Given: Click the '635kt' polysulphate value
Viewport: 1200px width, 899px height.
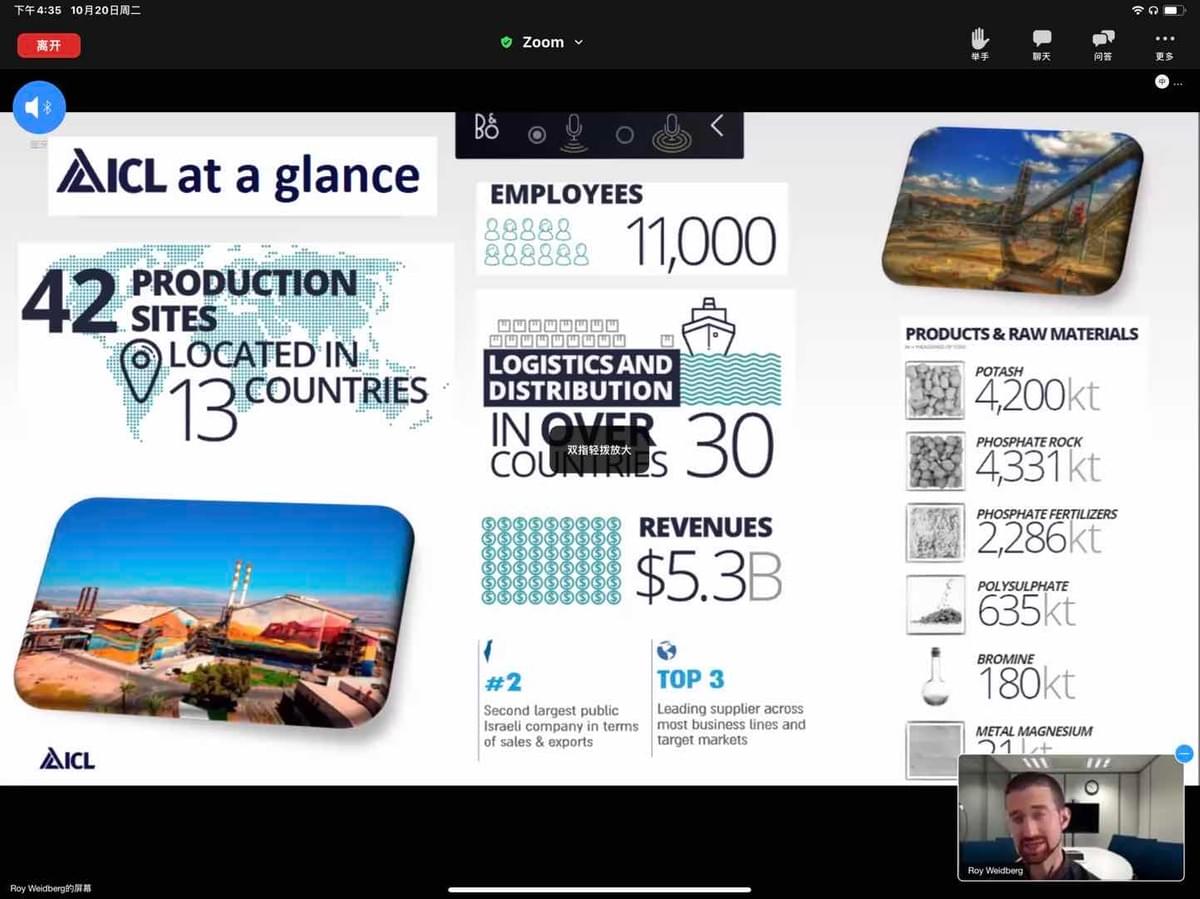Looking at the screenshot, I should [1027, 611].
